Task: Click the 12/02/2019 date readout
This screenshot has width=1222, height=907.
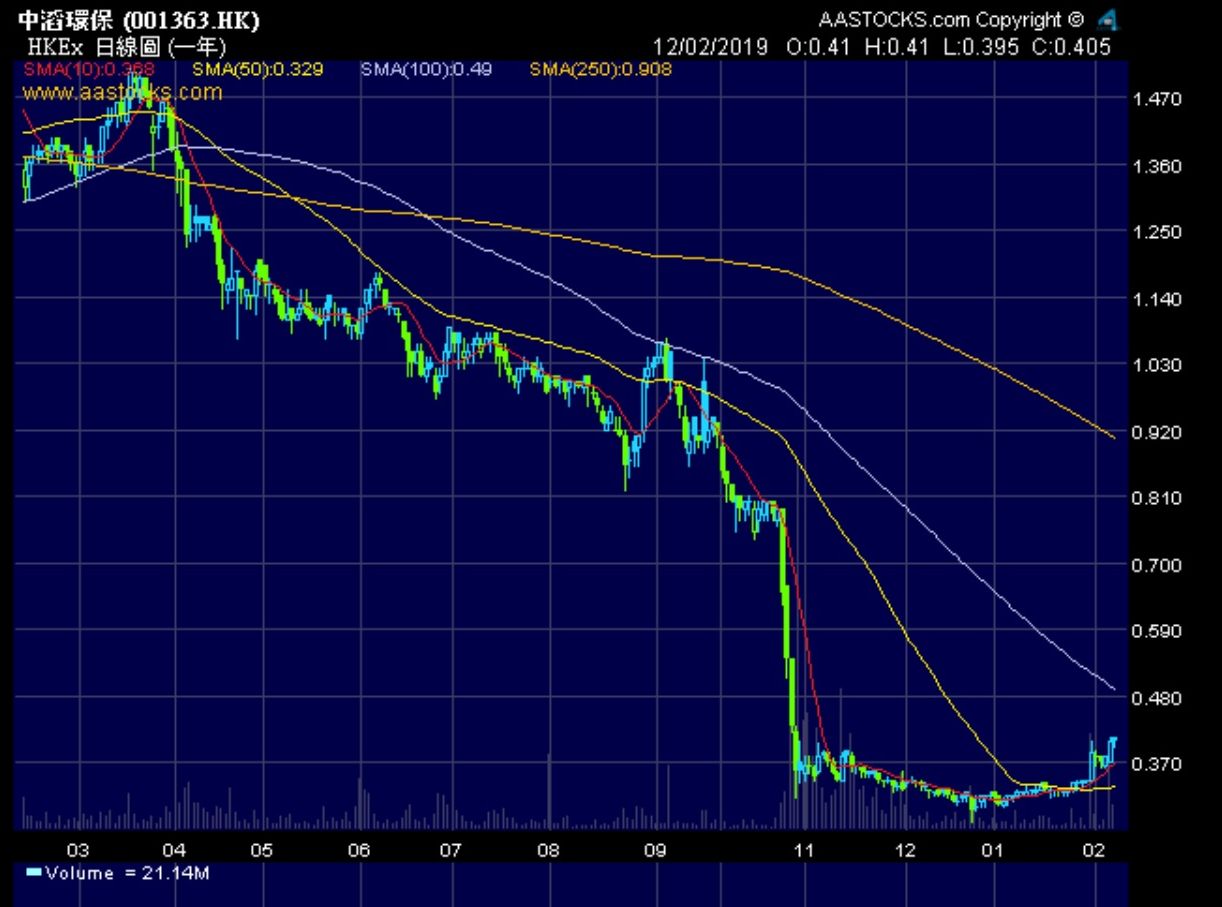Action: coord(710,47)
